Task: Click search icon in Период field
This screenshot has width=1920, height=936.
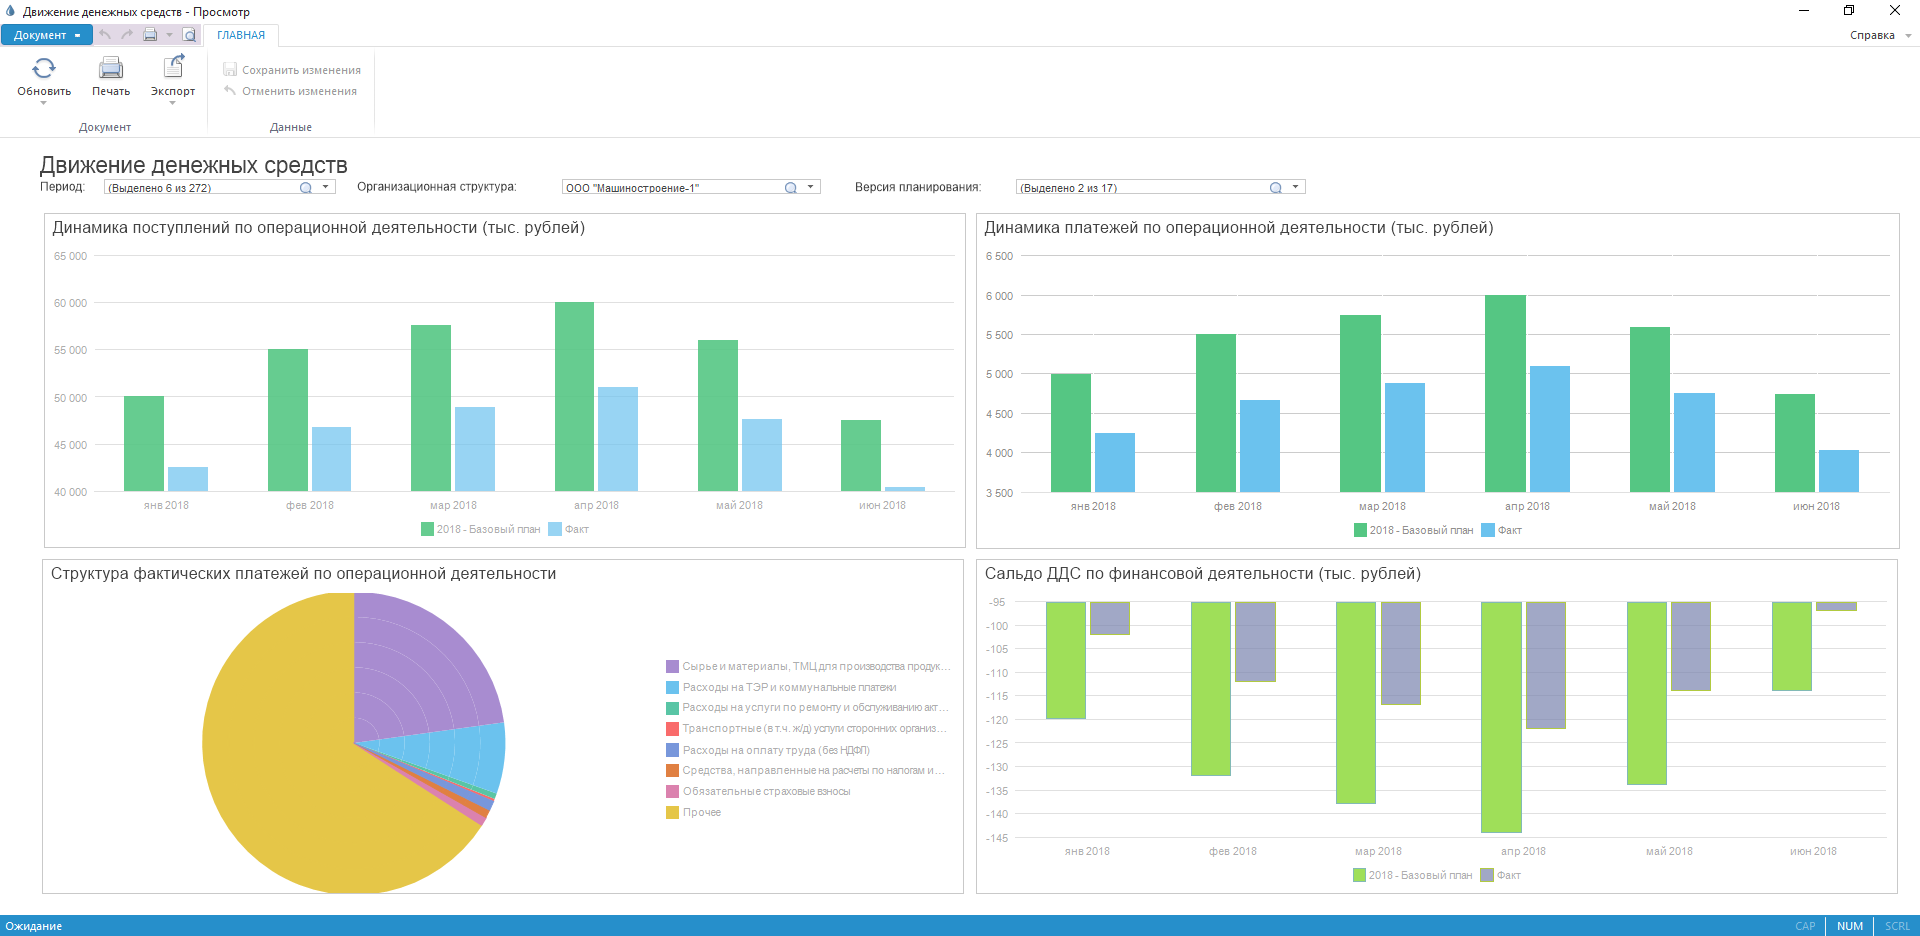Action: pyautogui.click(x=306, y=188)
